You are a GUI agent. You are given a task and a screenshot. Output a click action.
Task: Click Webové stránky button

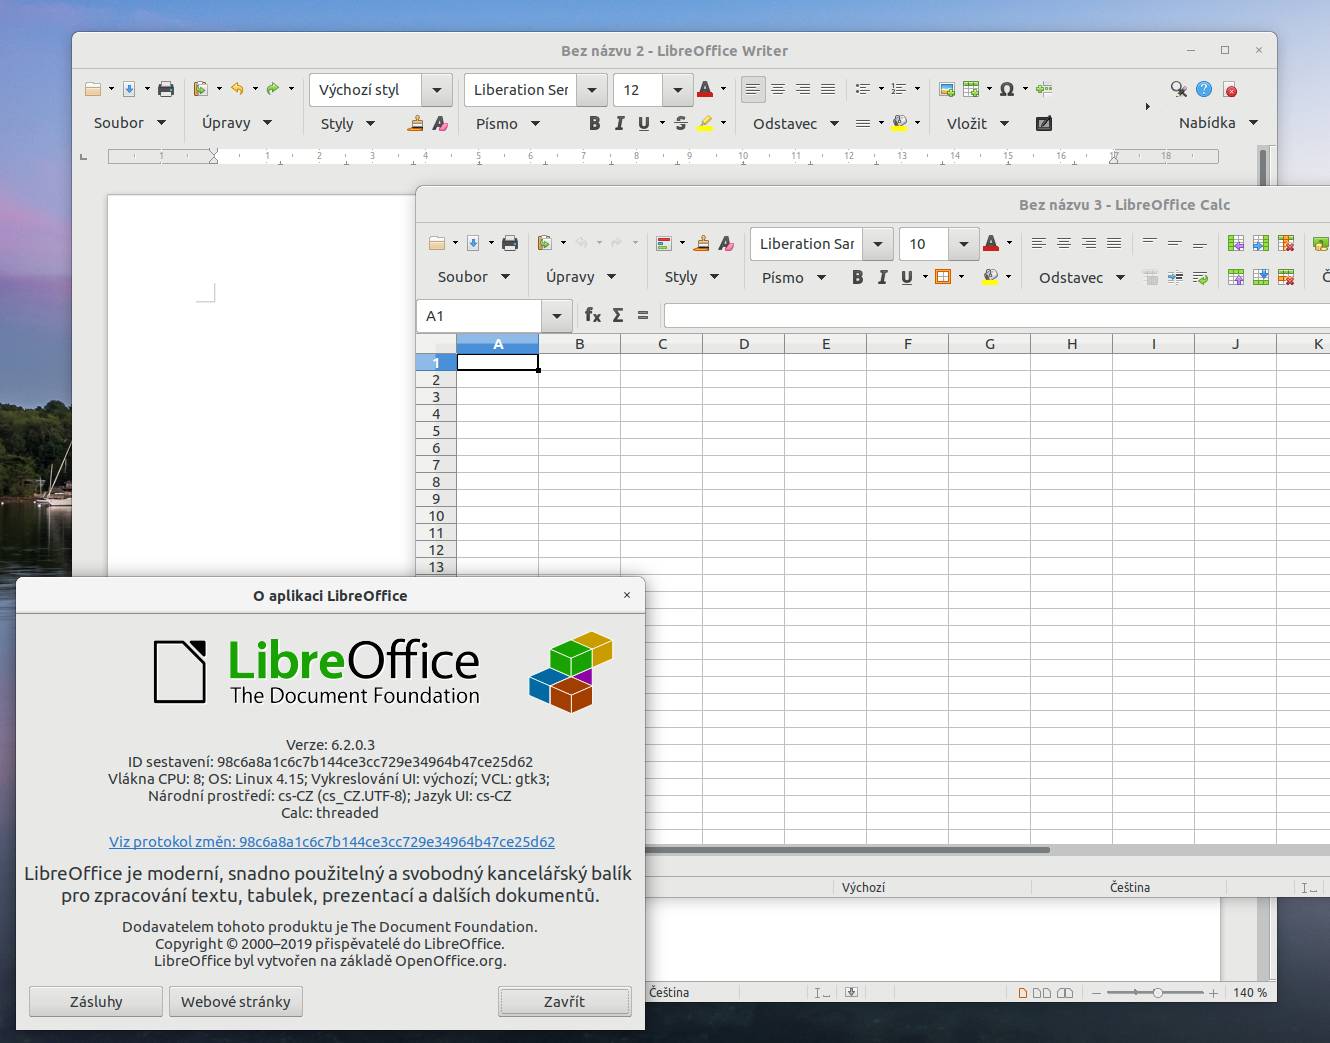point(236,1001)
